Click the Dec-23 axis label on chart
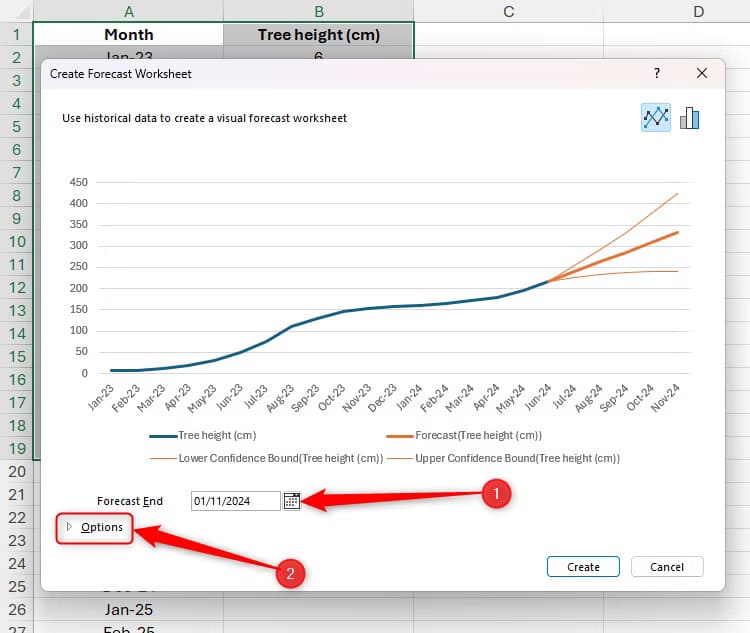This screenshot has height=633, width=750. 382,398
